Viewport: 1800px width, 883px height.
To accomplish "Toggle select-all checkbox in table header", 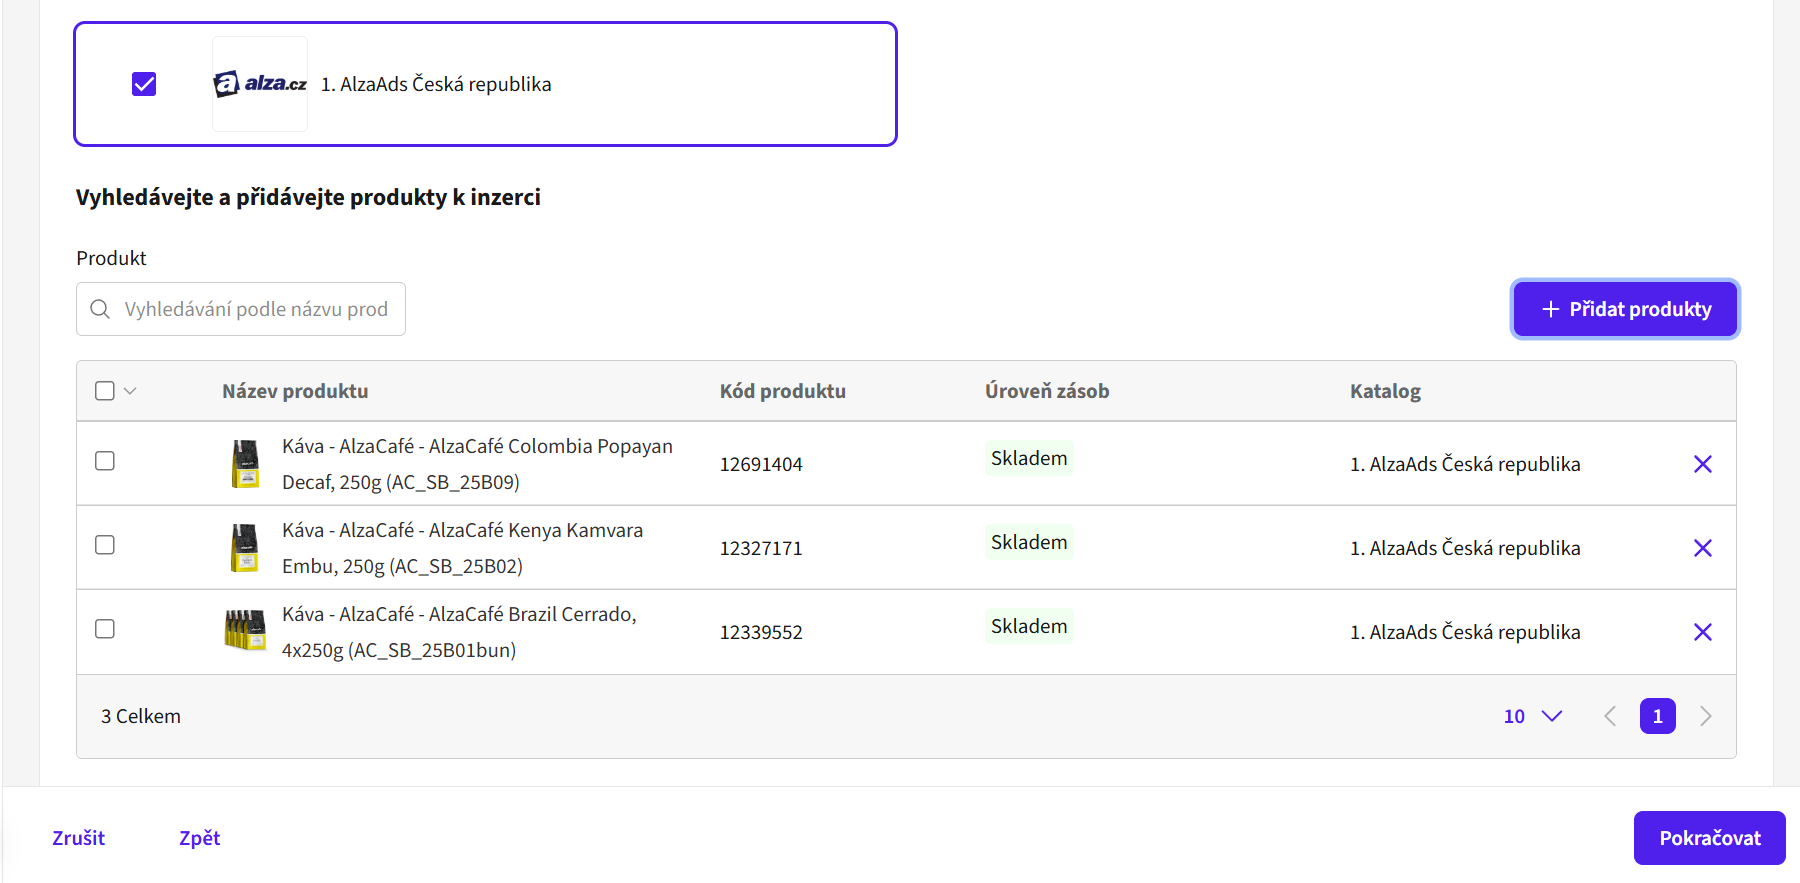I will click(105, 391).
